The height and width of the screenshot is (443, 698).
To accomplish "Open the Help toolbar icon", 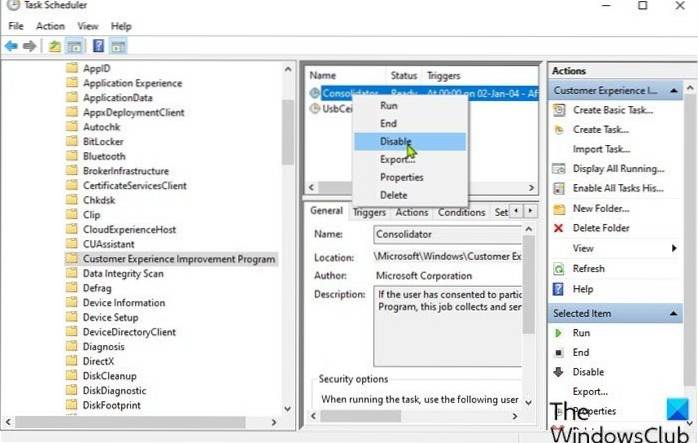I will pyautogui.click(x=98, y=46).
